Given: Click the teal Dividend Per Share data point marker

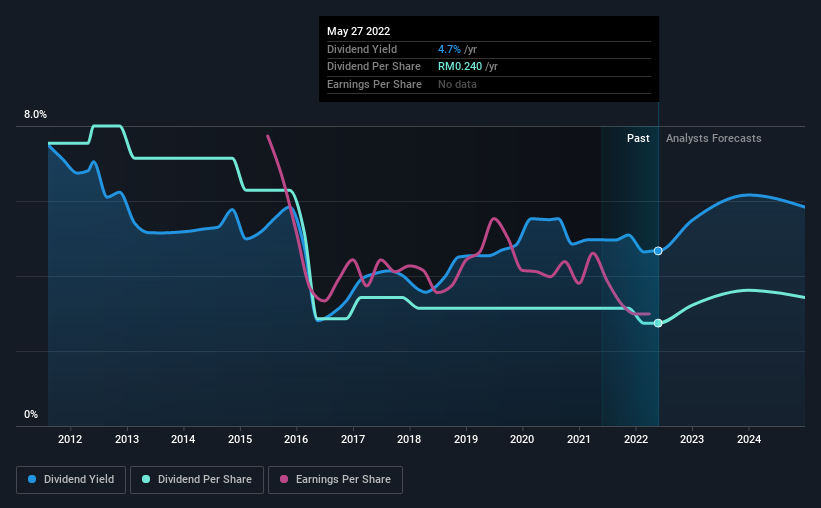Looking at the screenshot, I should [658, 323].
